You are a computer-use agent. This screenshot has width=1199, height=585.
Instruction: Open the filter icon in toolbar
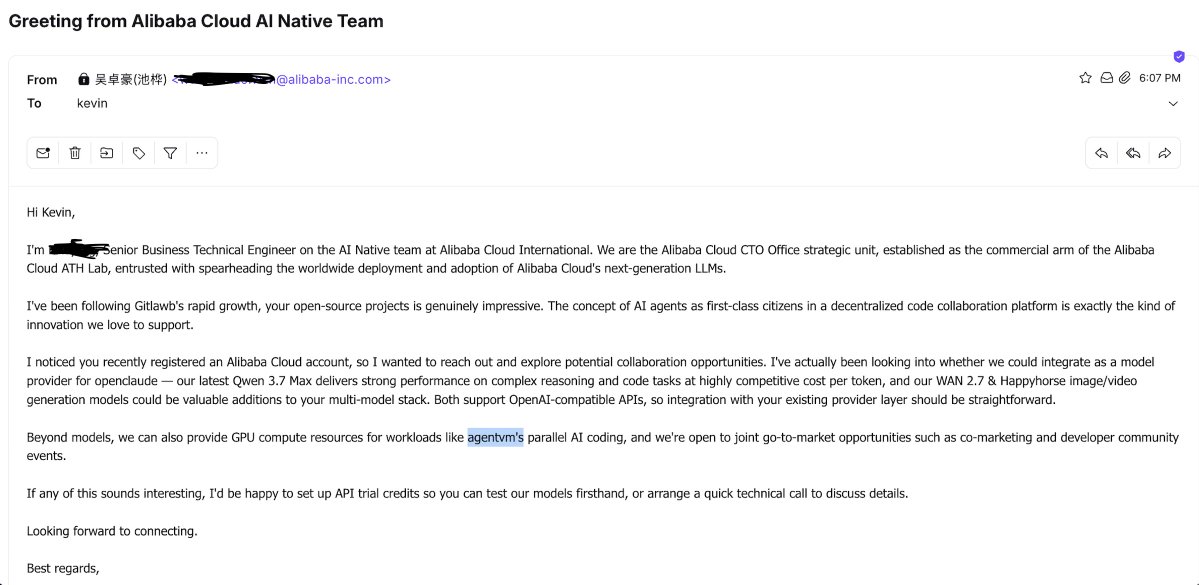[171, 153]
